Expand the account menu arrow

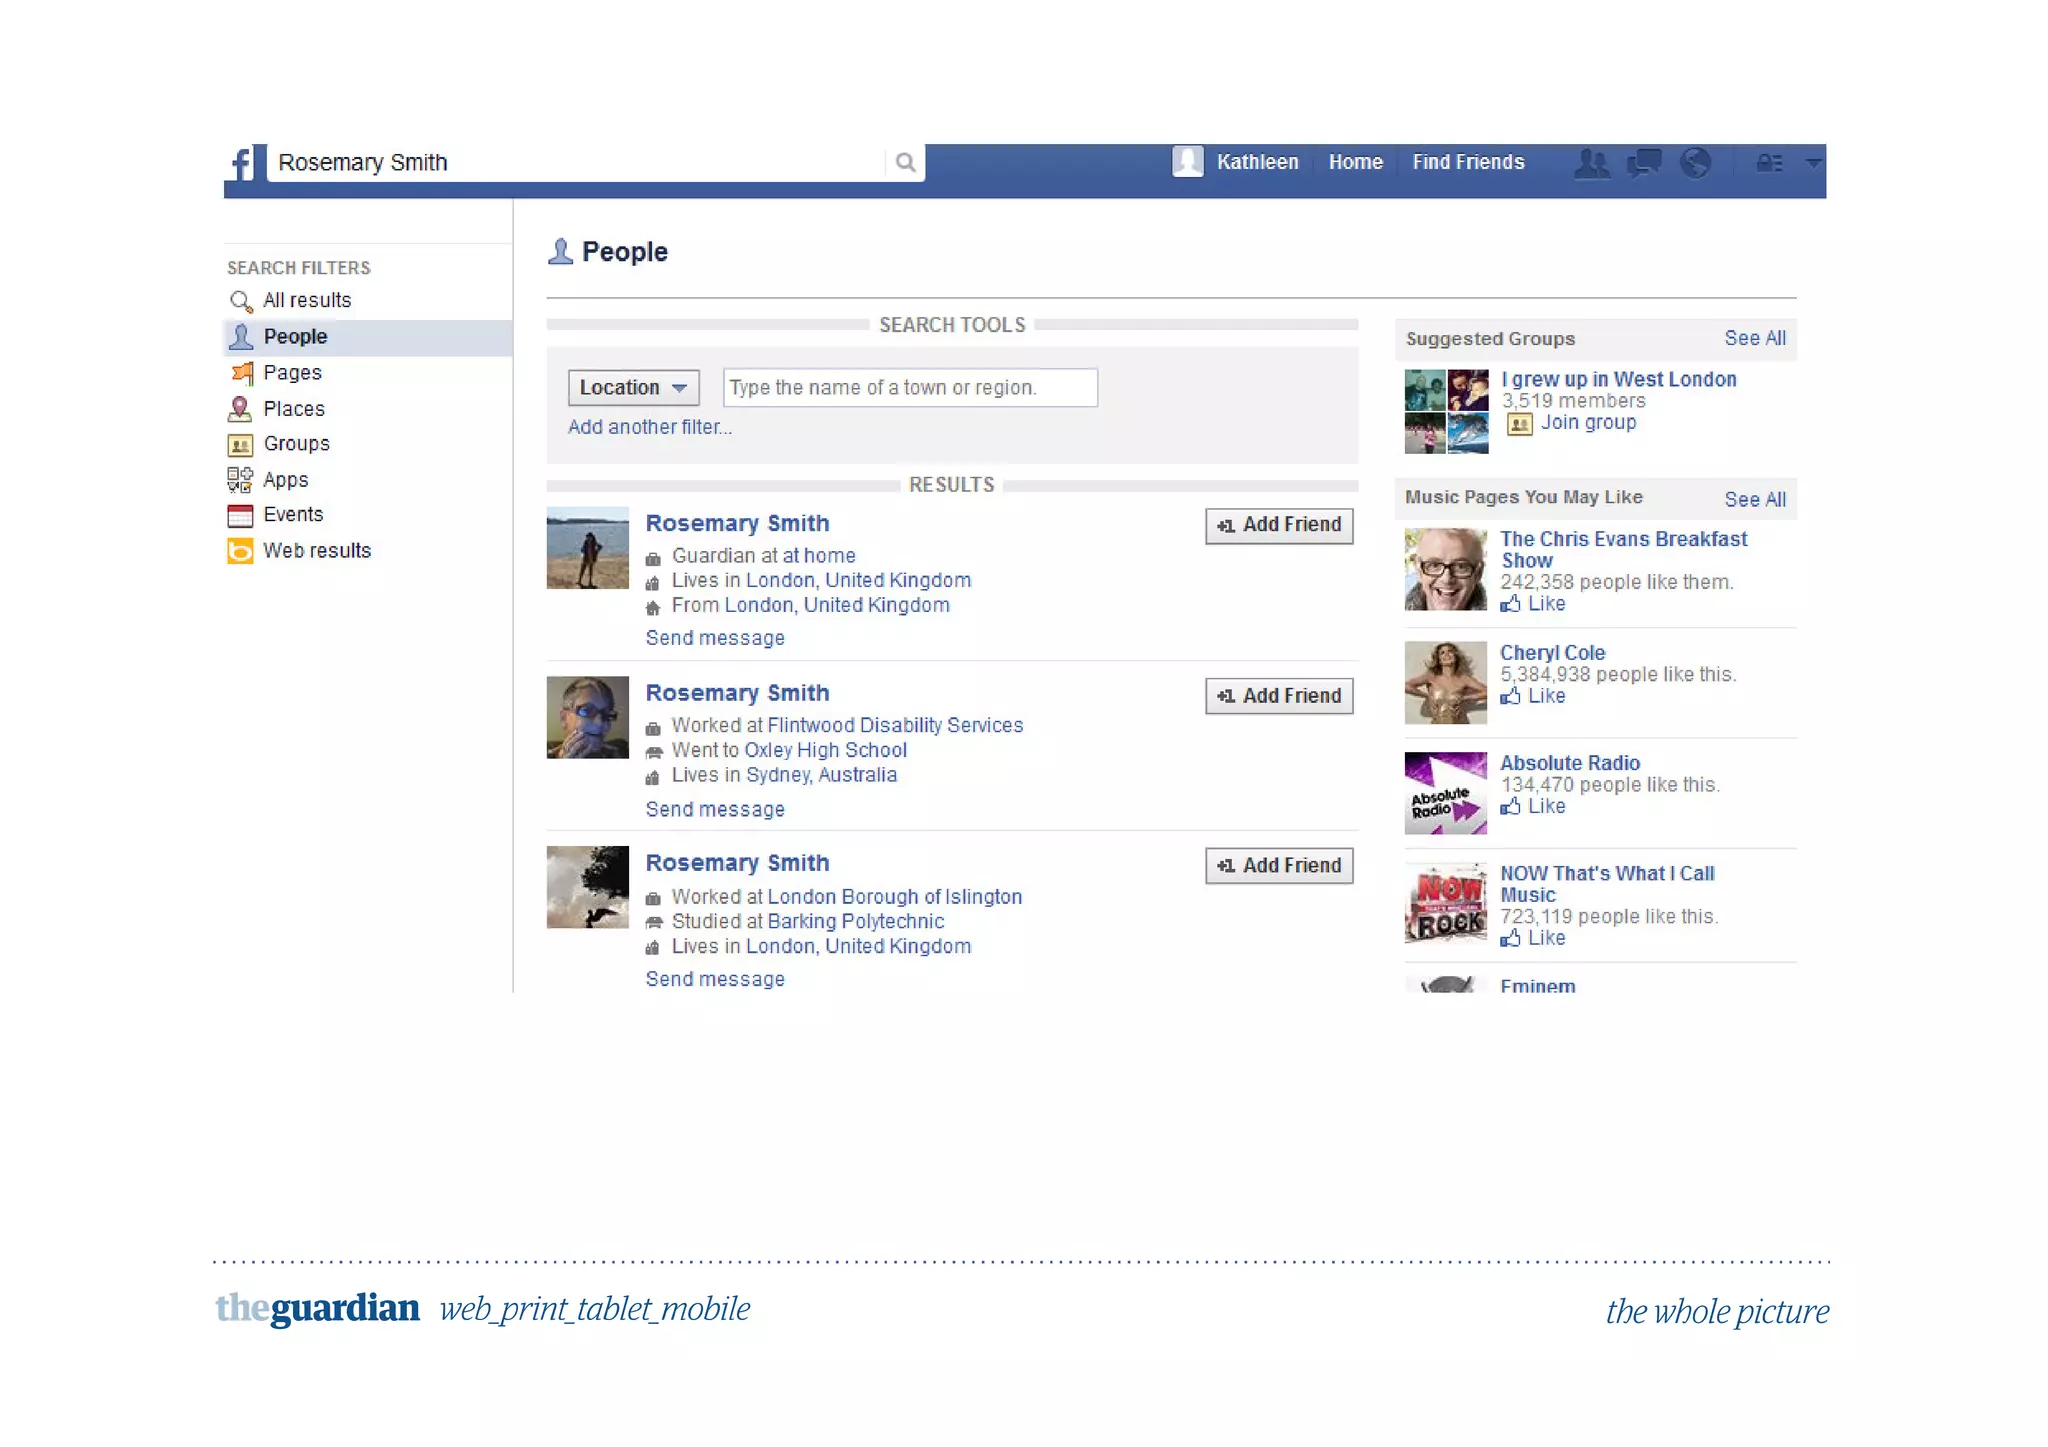point(1813,162)
